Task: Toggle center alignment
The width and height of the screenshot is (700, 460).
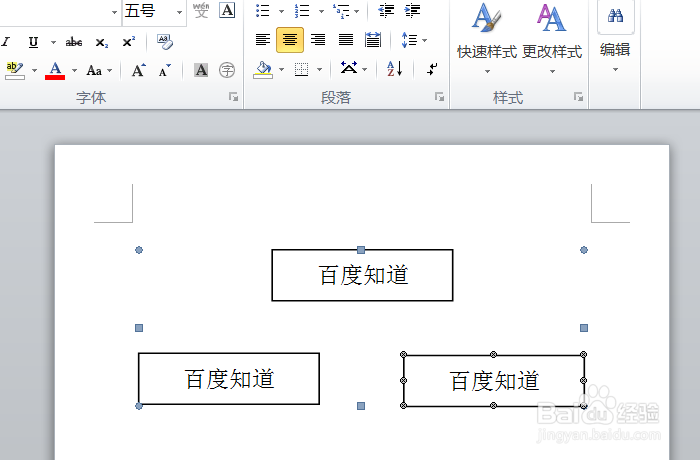Action: click(x=290, y=40)
